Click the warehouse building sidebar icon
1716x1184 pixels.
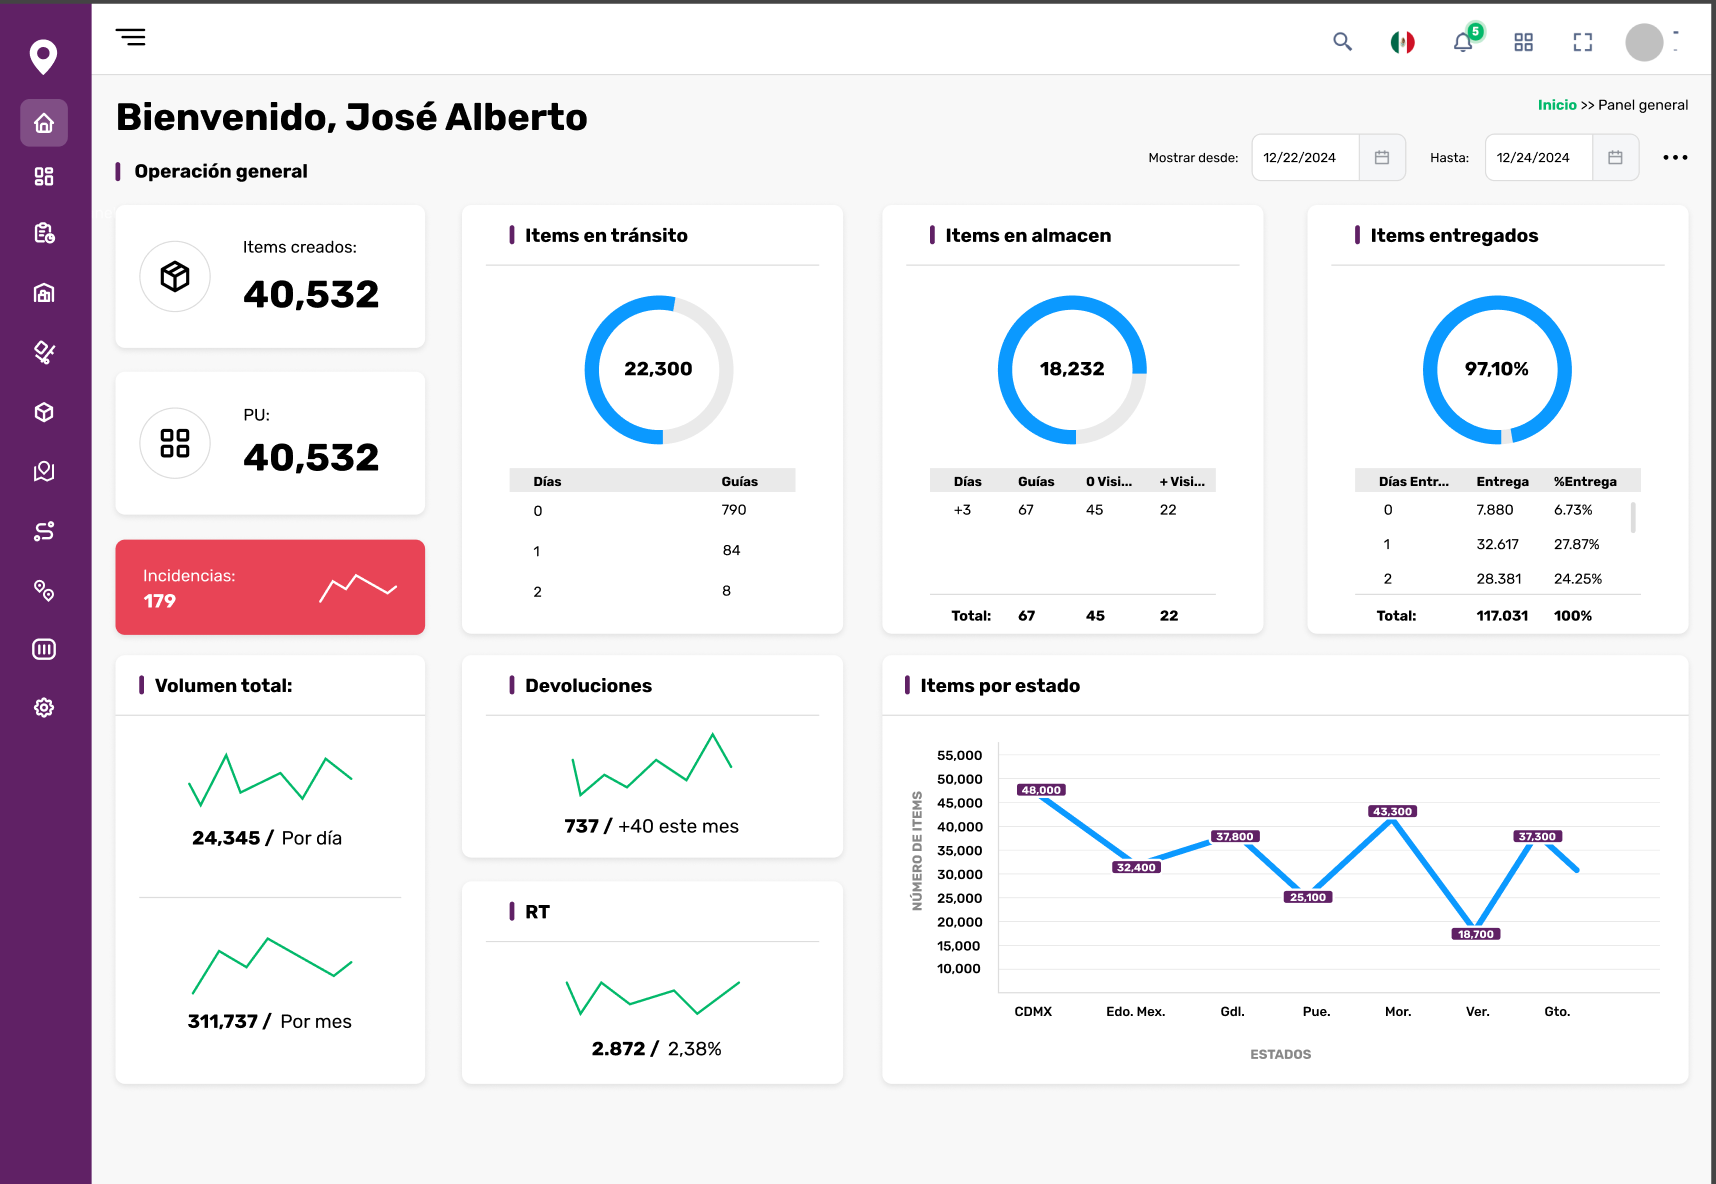click(x=44, y=293)
